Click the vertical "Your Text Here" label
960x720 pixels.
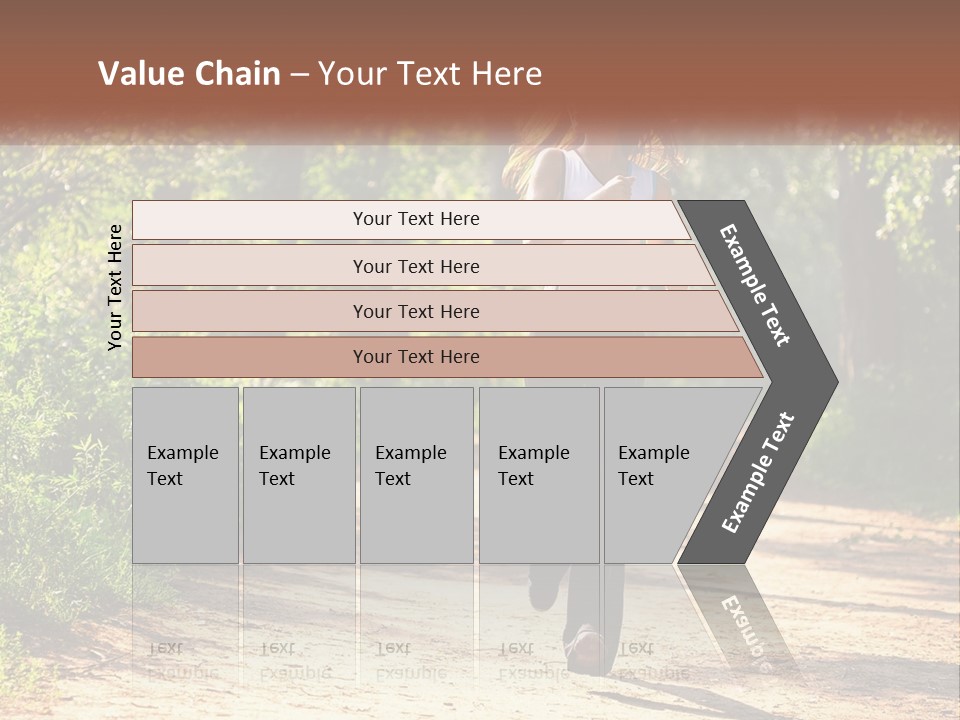[x=115, y=287]
